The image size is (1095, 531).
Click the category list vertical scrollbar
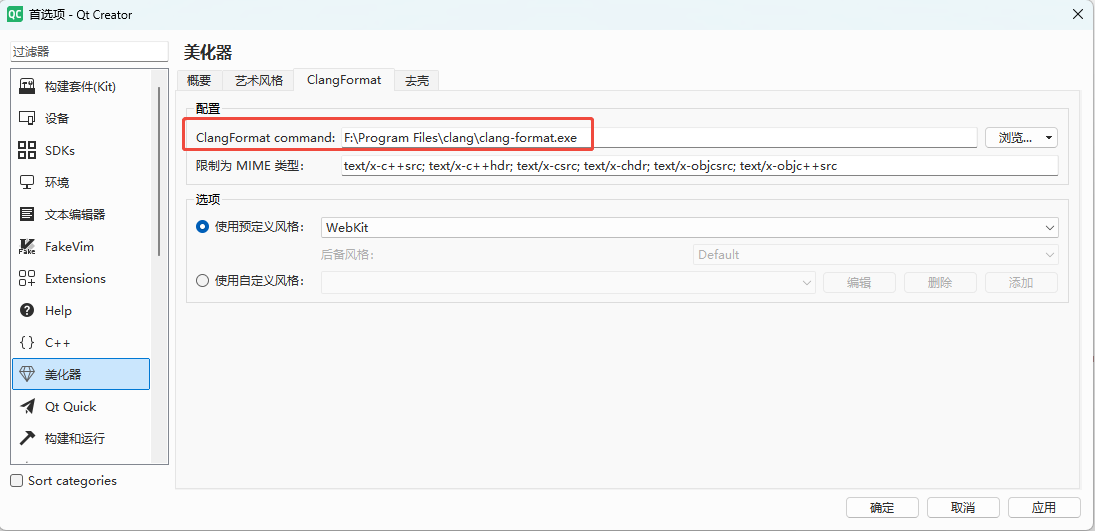pyautogui.click(x=160, y=171)
